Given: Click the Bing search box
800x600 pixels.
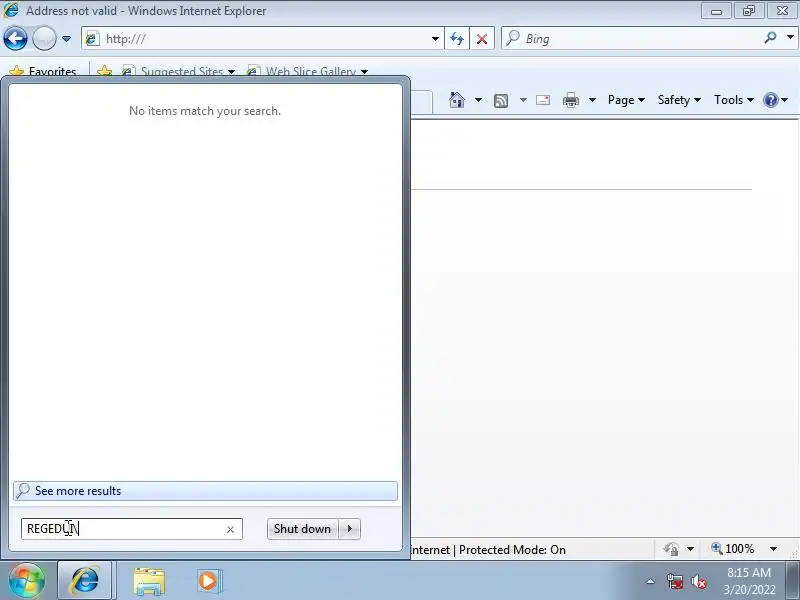Looking at the screenshot, I should 632,39.
